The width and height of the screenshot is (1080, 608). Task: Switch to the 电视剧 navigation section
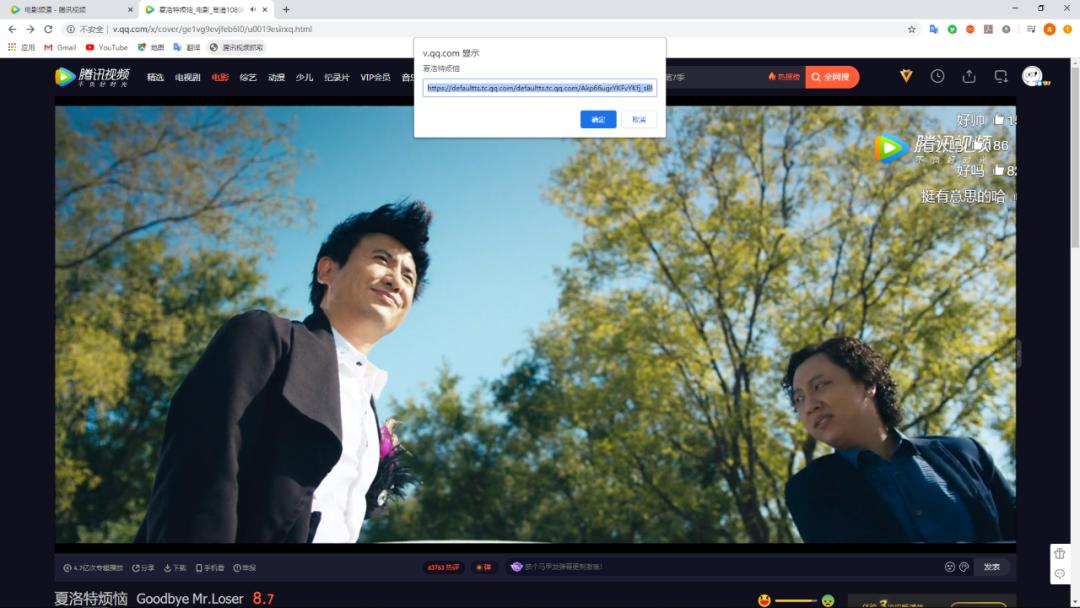coord(187,76)
